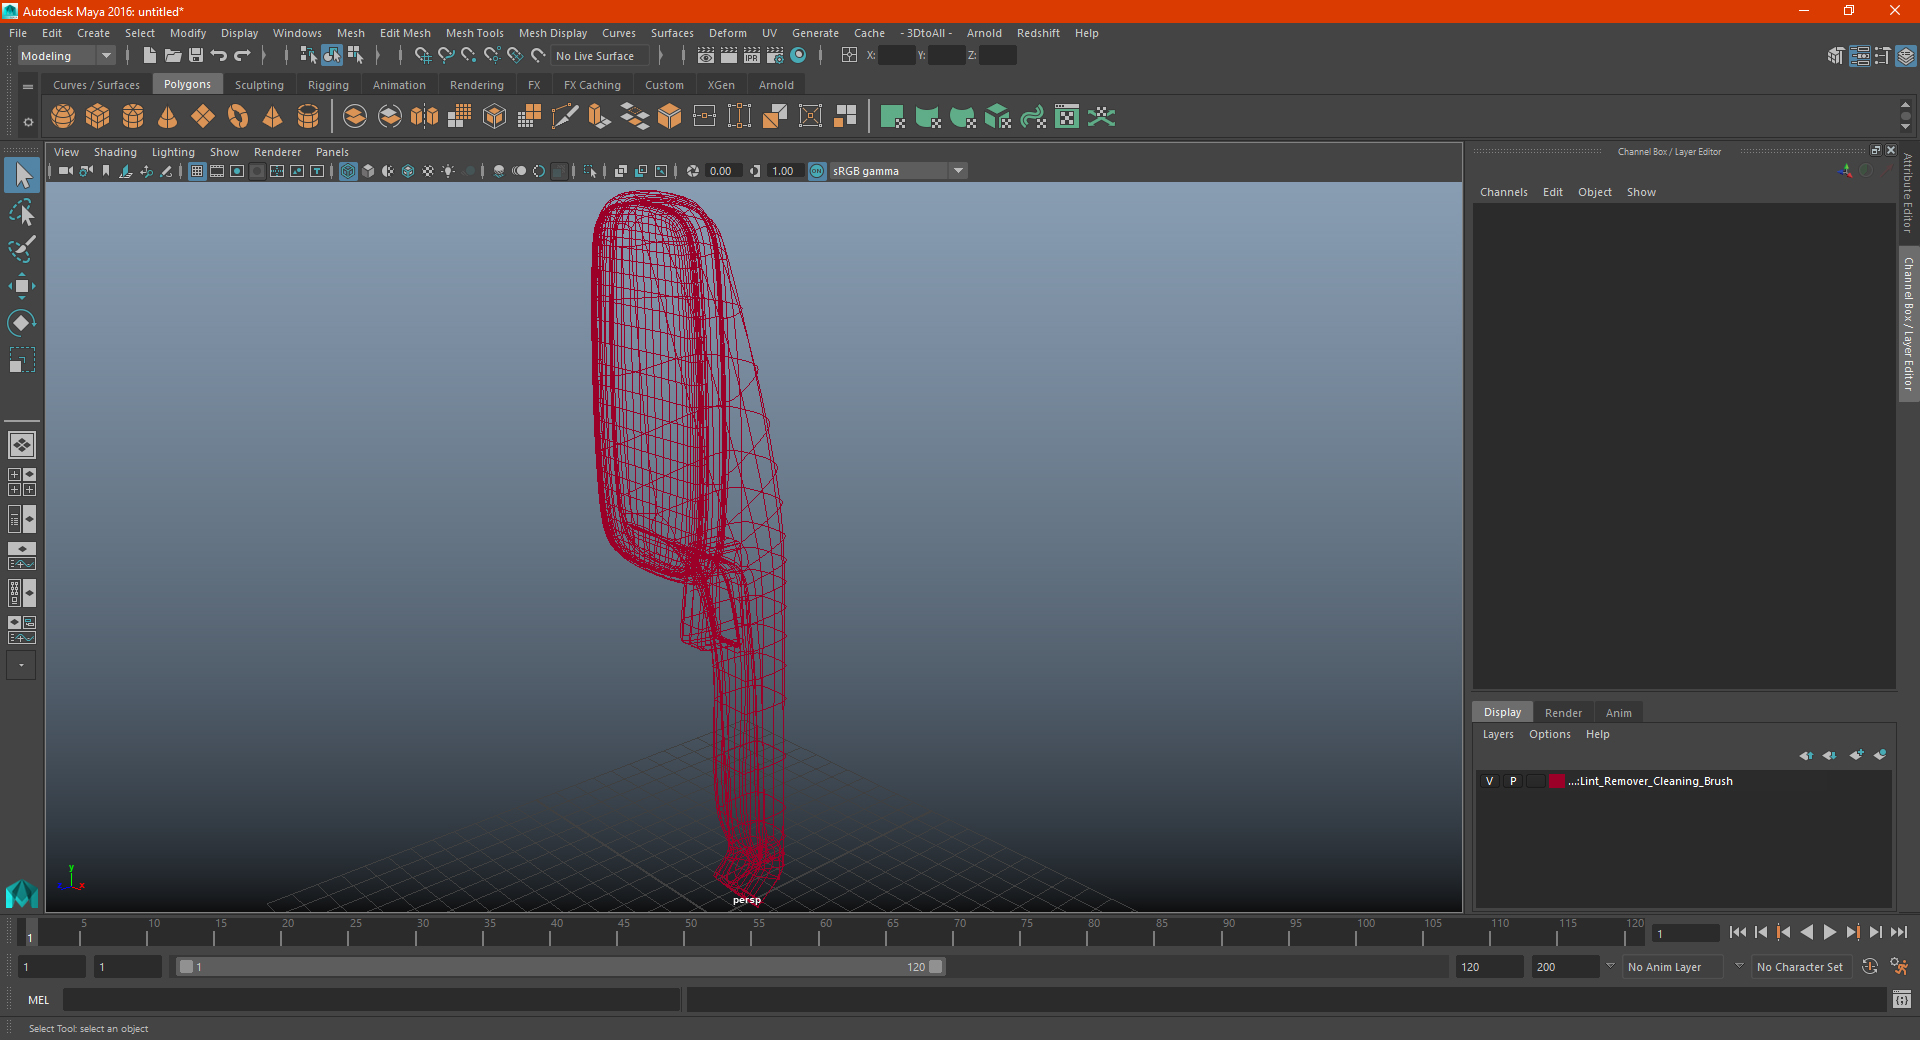The width and height of the screenshot is (1920, 1040).
Task: Toggle playback P box of Lint_Remover_Cleaning_Brush layer
Action: [1513, 781]
